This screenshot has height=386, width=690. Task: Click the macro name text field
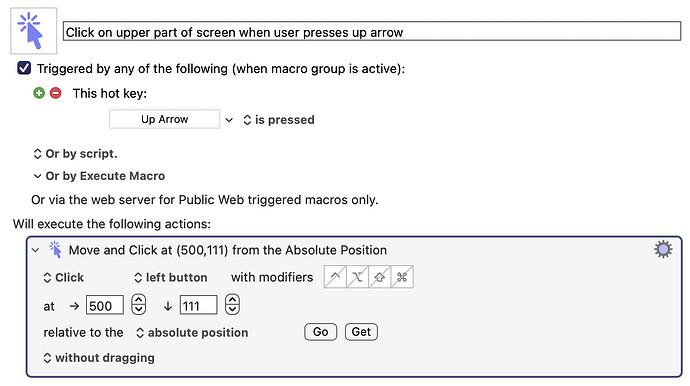(372, 32)
